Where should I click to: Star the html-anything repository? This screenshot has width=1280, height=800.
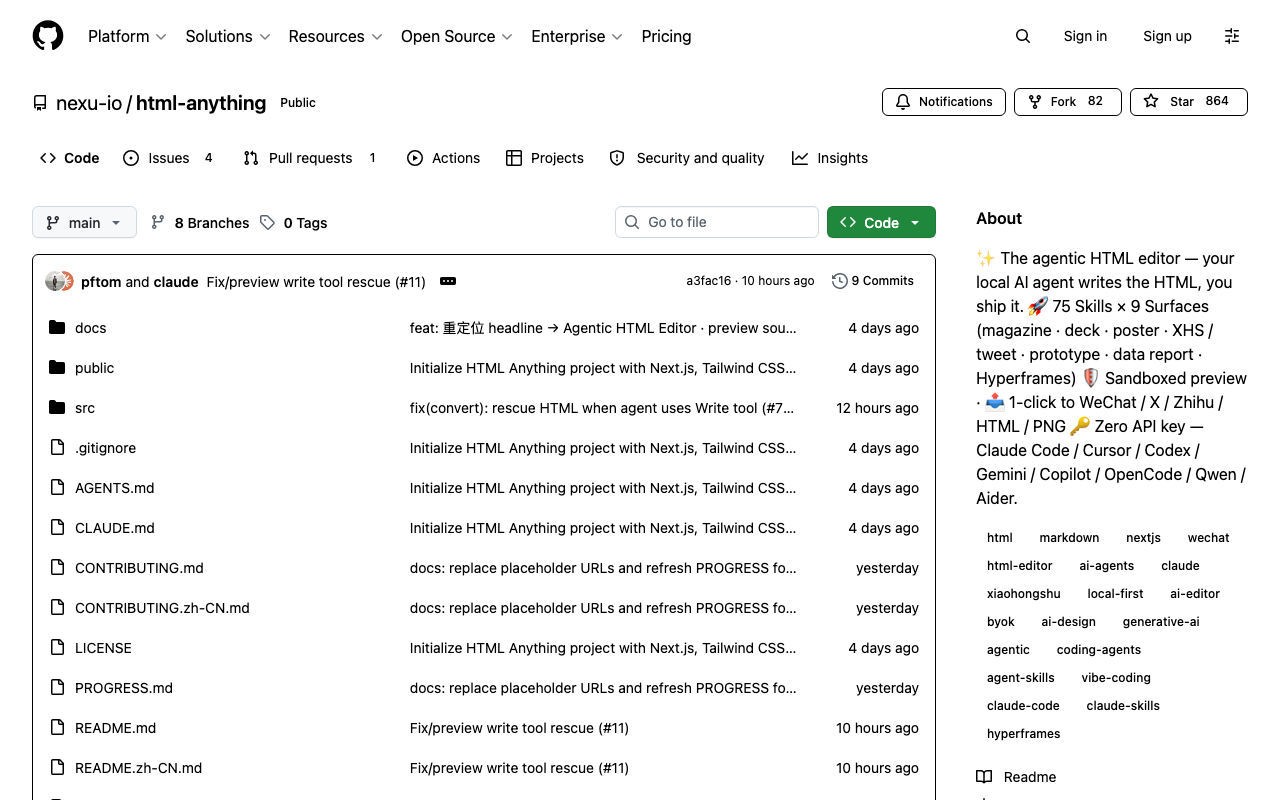[1188, 102]
